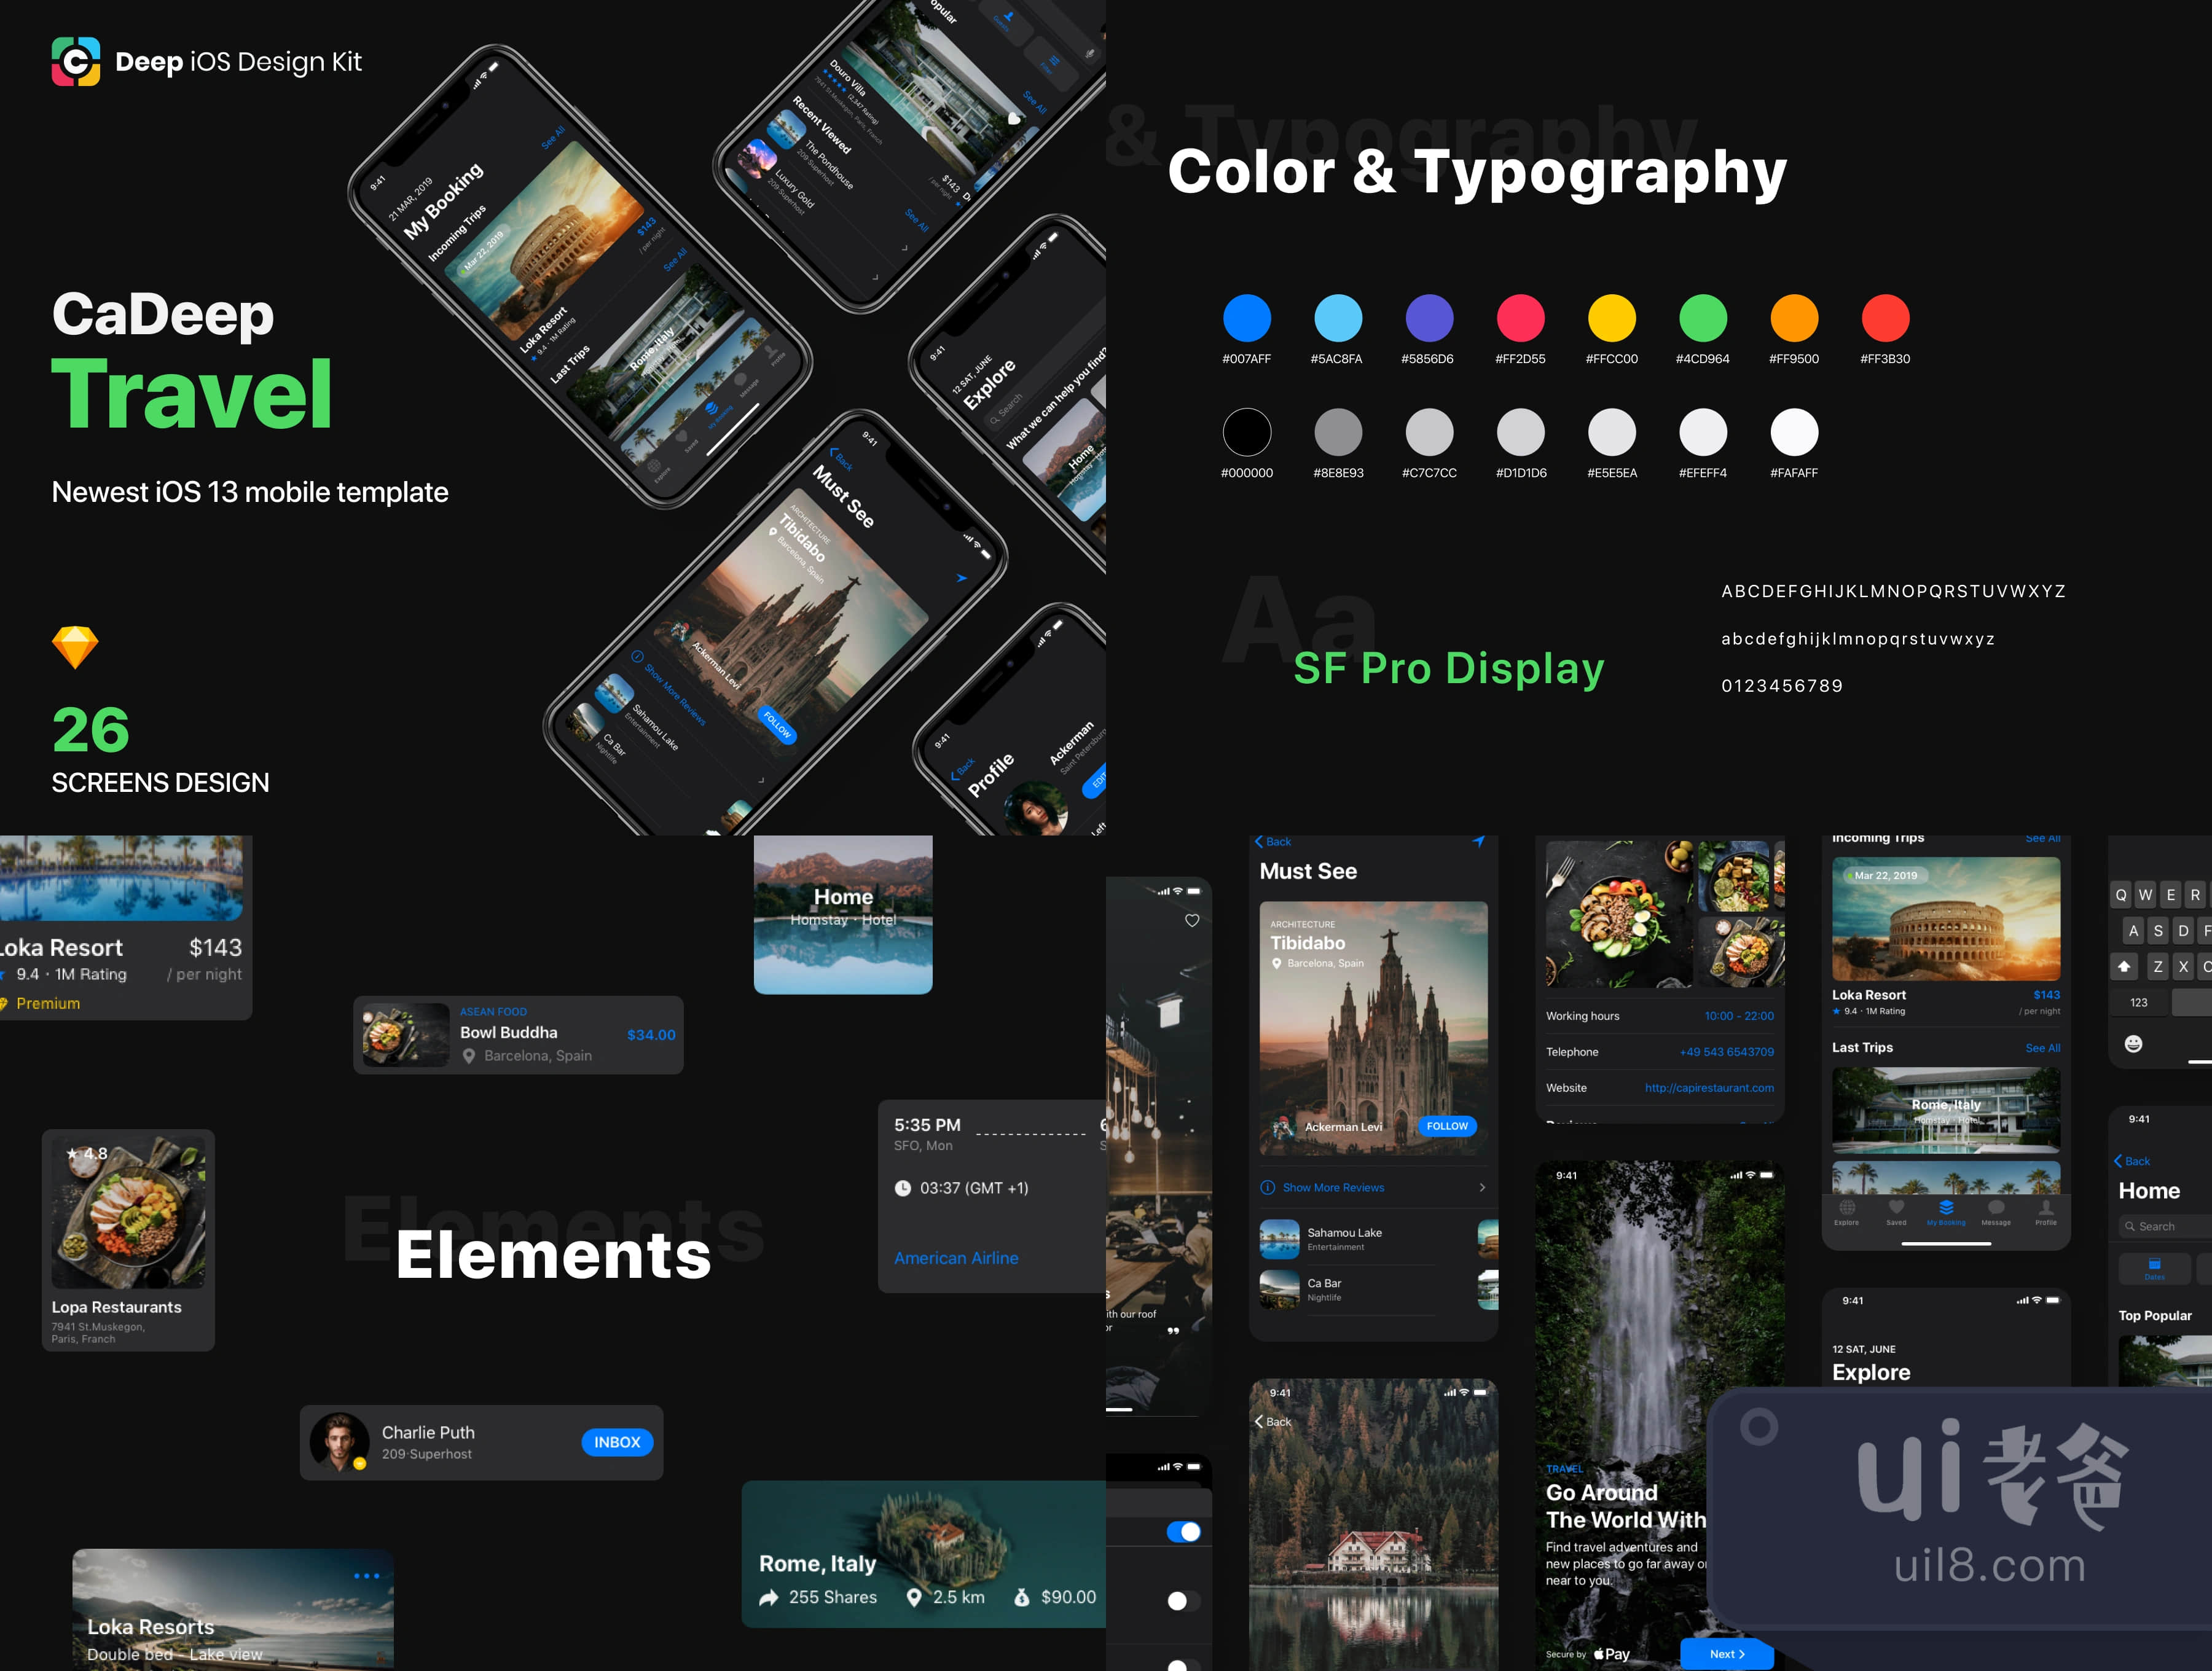The image size is (2212, 1671).
Task: Select the #FFCC00 yellow swatch
Action: point(1612,318)
